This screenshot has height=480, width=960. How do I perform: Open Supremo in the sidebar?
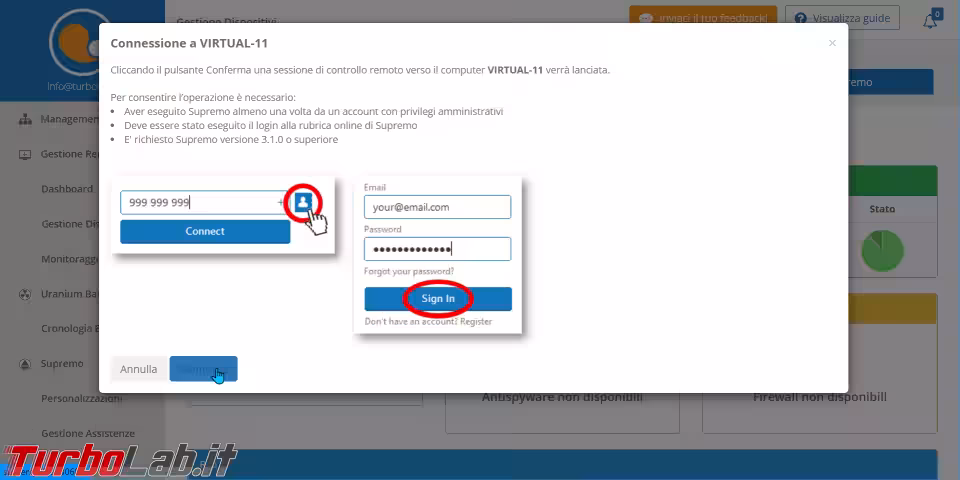click(61, 364)
